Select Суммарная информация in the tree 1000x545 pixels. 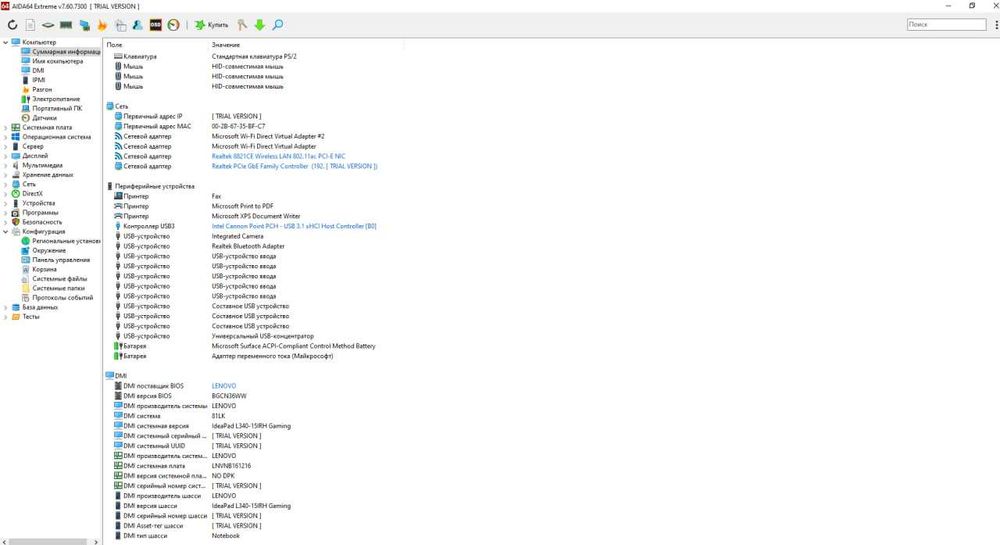pyautogui.click(x=66, y=52)
